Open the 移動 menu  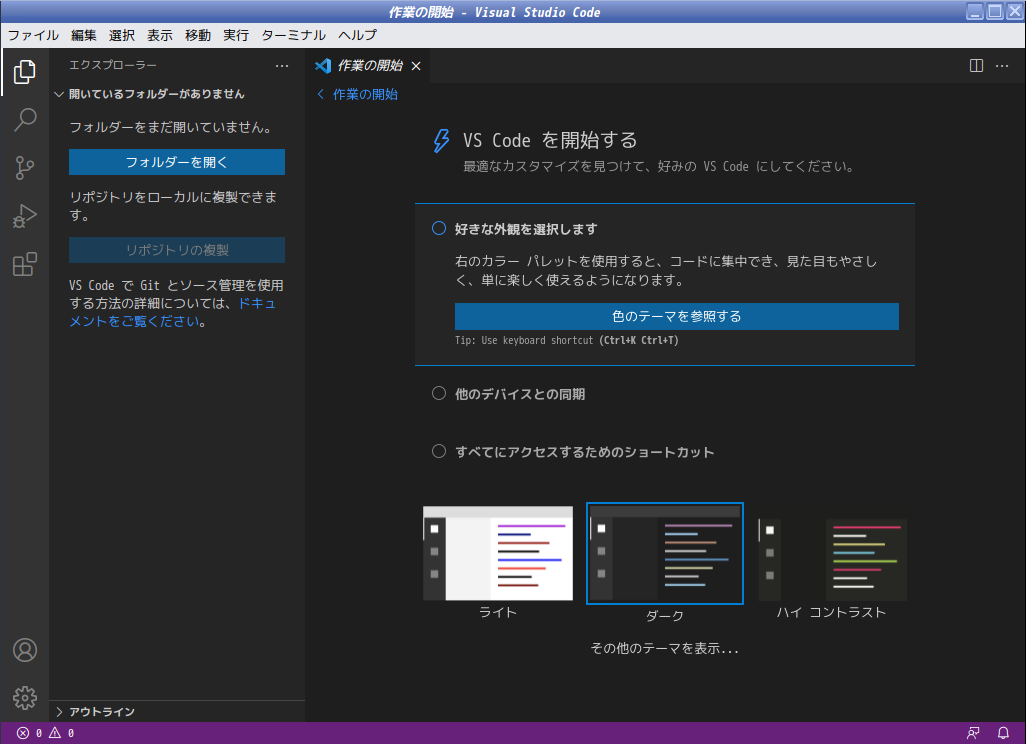pos(198,35)
